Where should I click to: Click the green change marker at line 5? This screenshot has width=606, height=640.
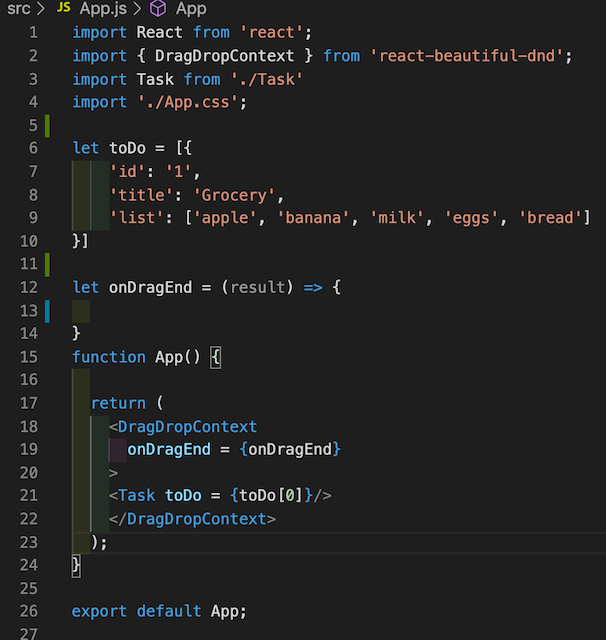pos(47,126)
